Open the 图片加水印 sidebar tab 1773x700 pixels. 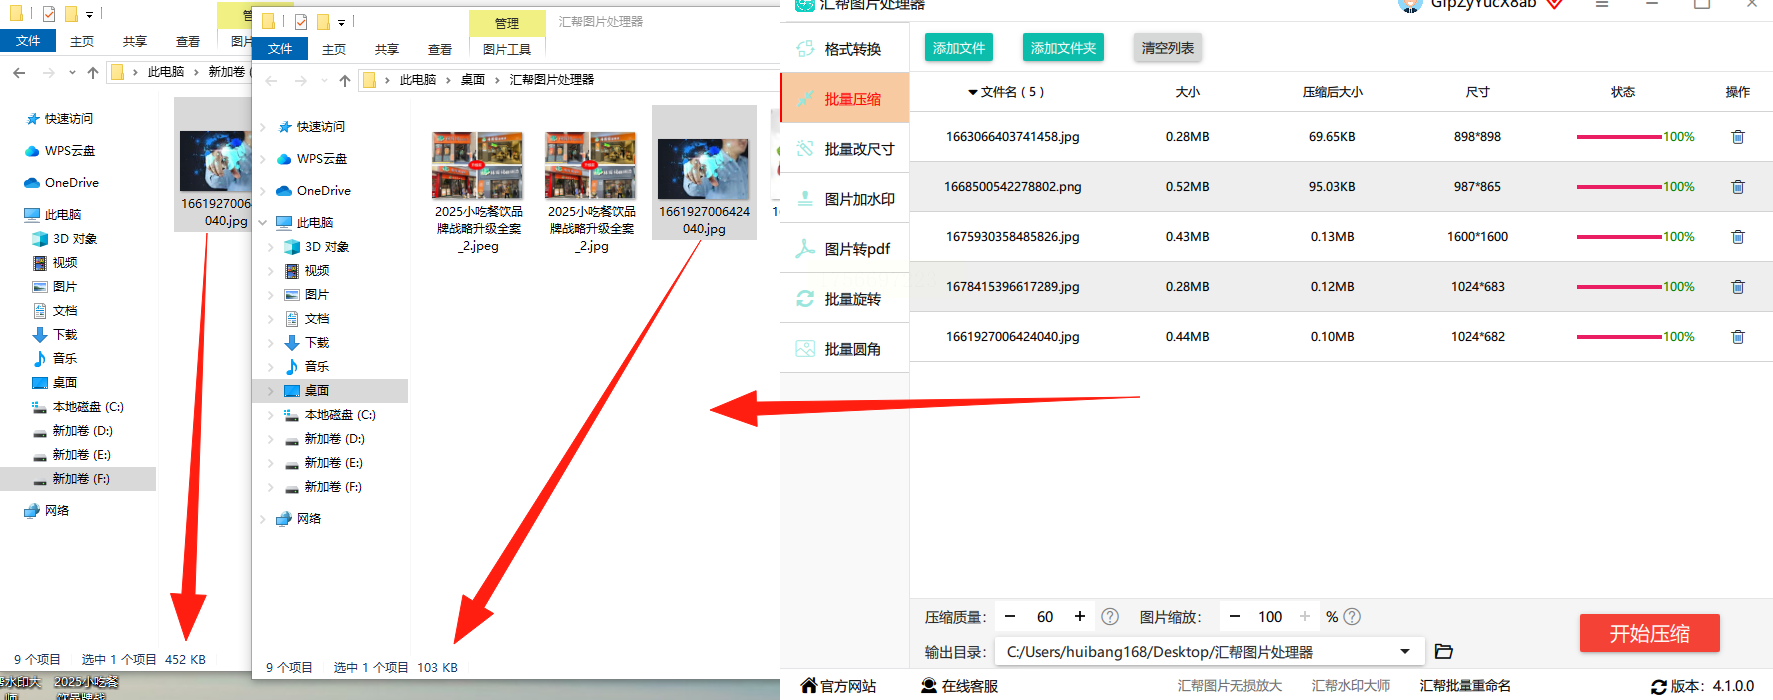[x=845, y=199]
